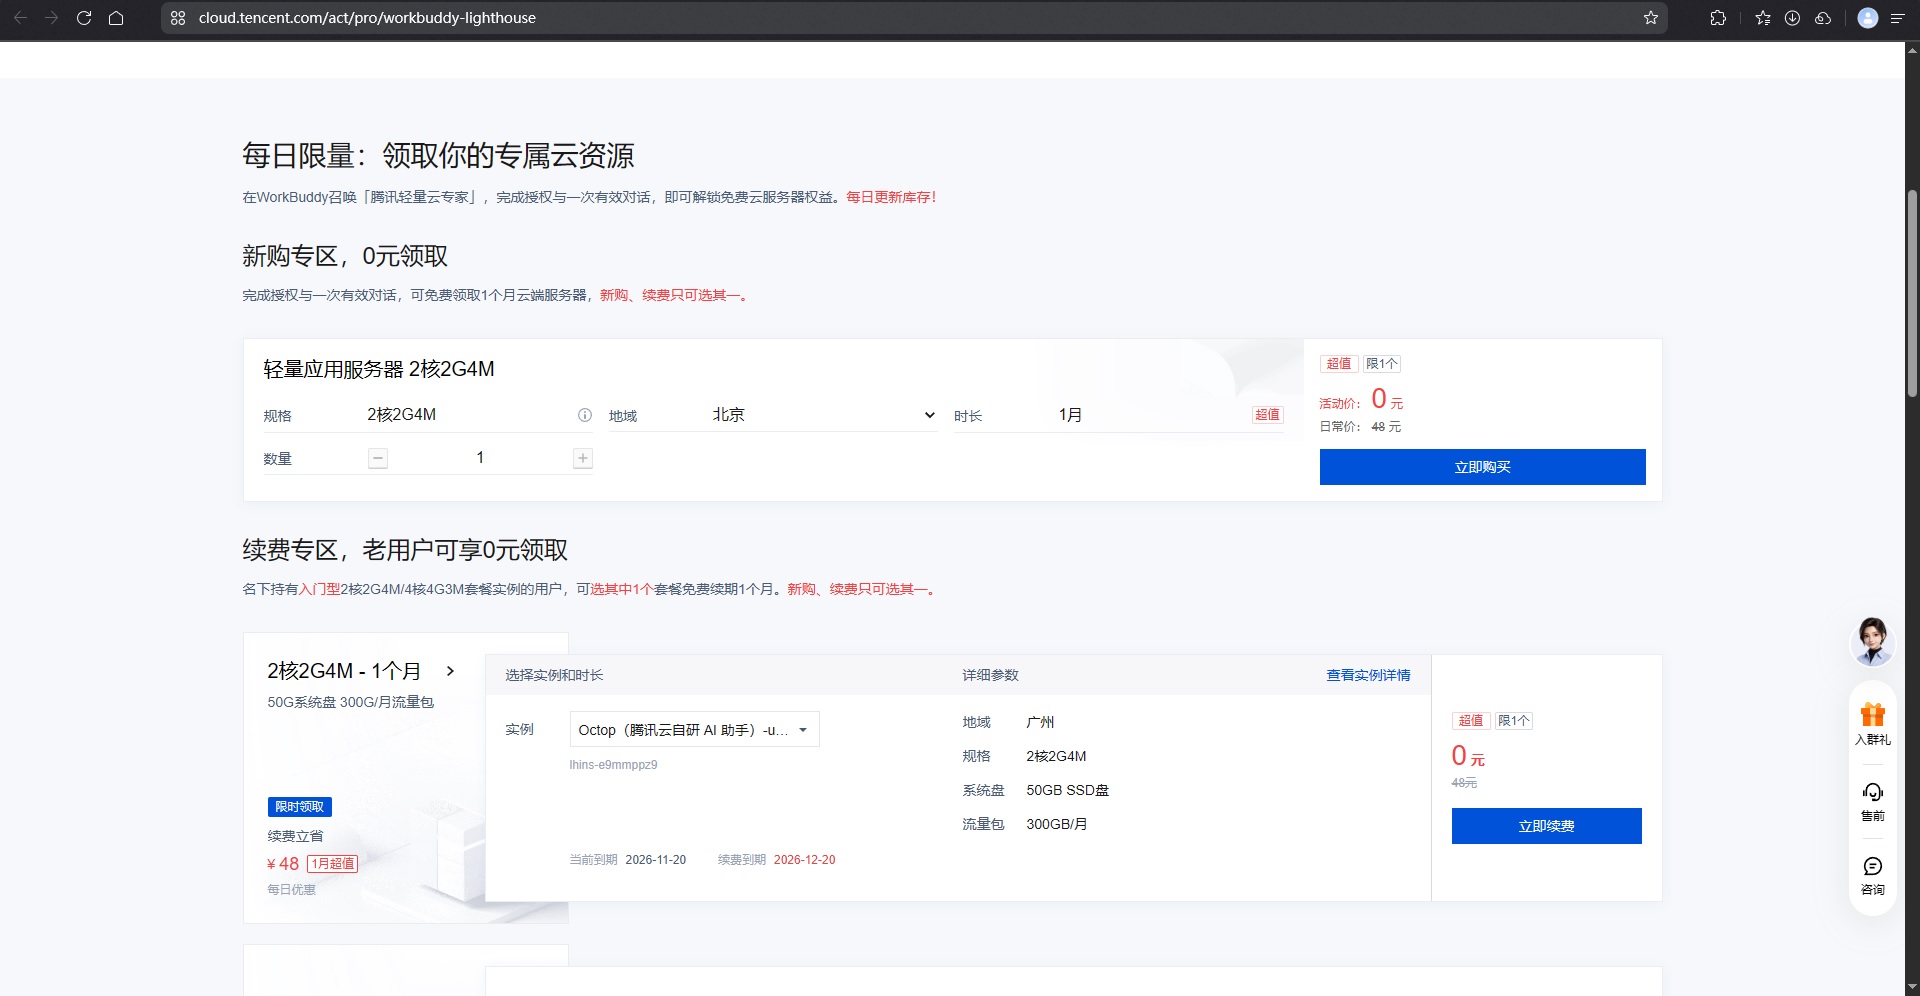Go forward in browser history
This screenshot has width=1920, height=996.
pyautogui.click(x=52, y=18)
